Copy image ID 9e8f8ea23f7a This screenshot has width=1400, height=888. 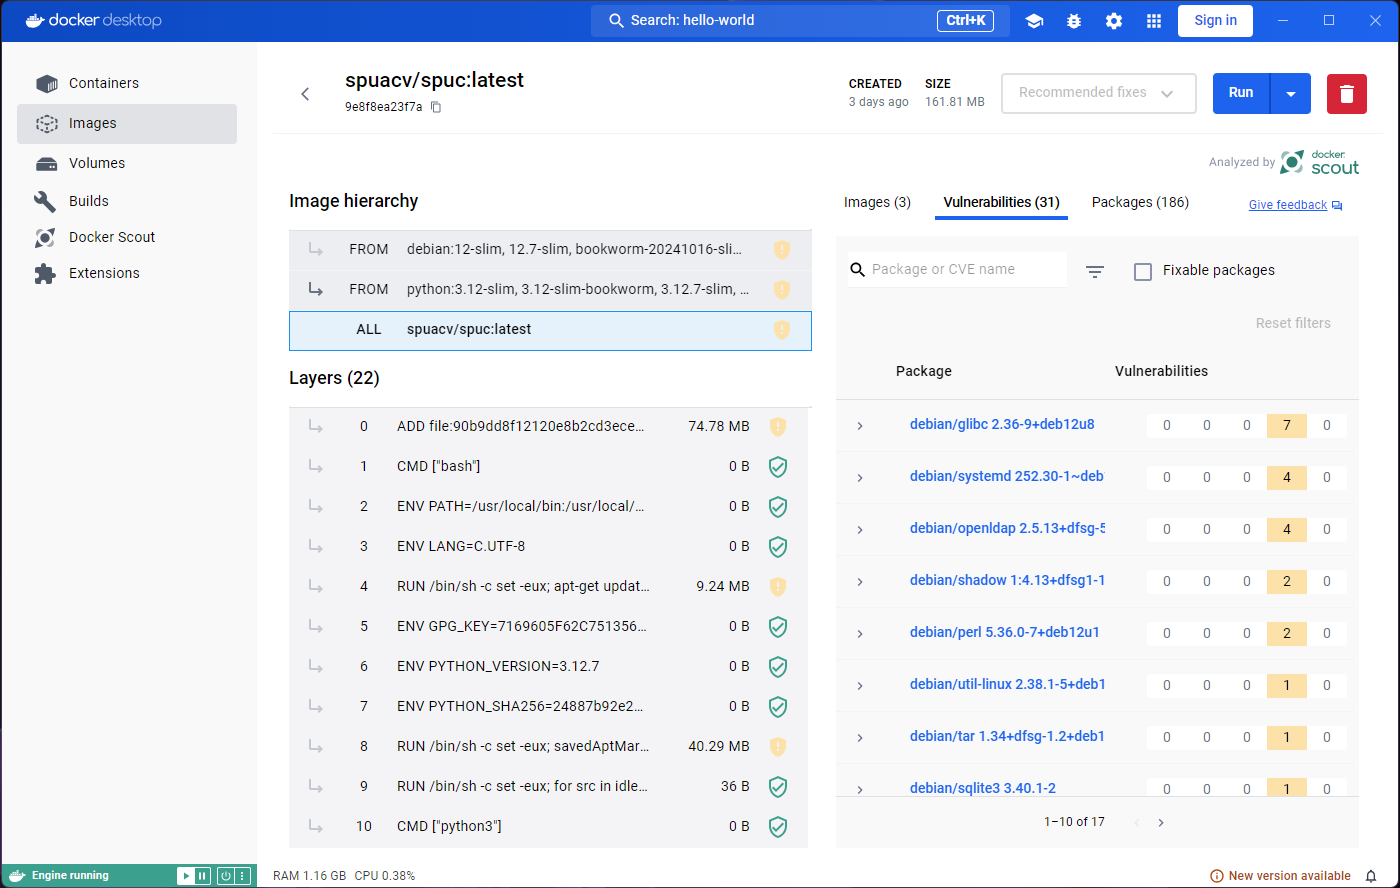click(436, 107)
